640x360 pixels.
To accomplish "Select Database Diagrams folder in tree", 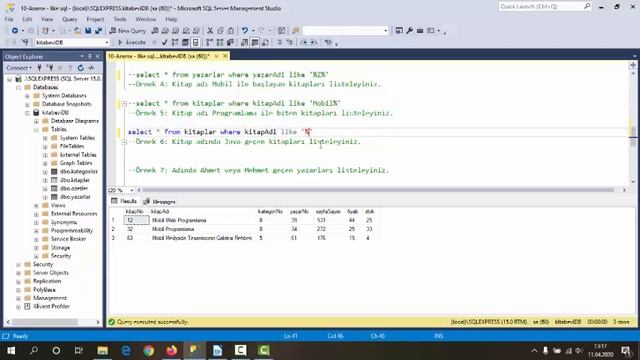I will click(x=75, y=121).
